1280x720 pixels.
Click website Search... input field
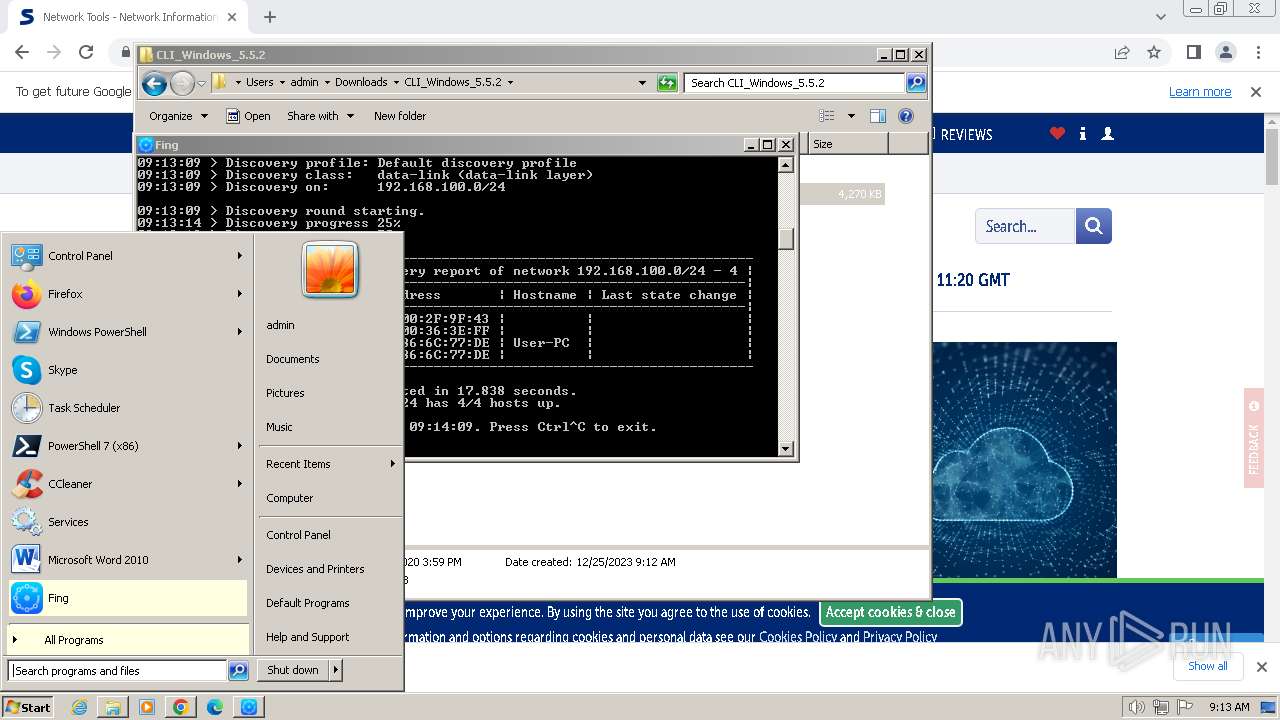(1025, 226)
